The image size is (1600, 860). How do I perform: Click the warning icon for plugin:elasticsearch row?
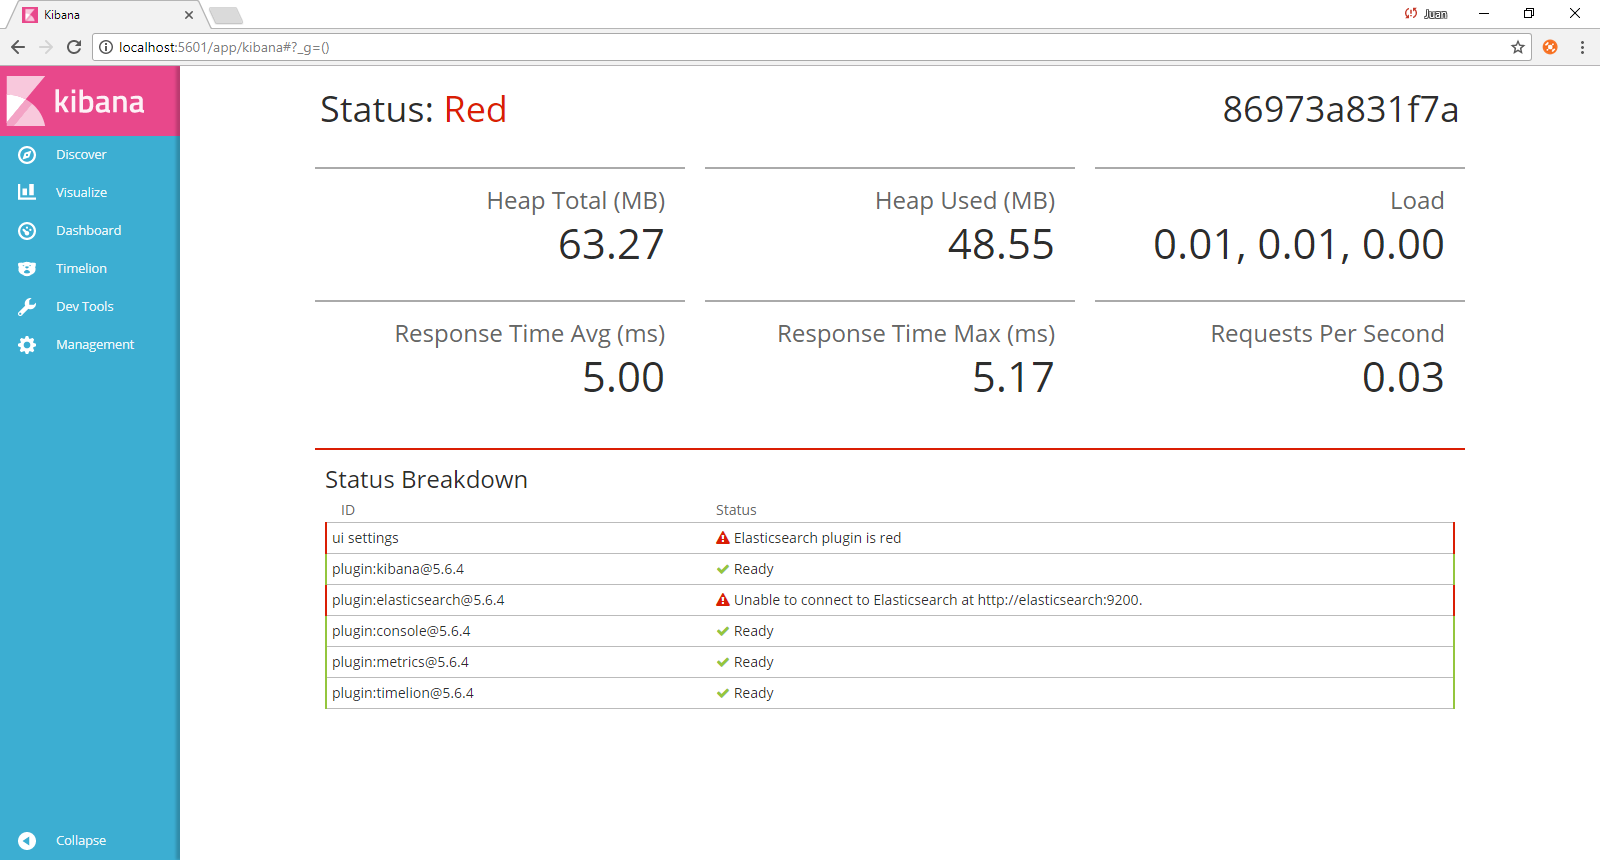coord(723,600)
